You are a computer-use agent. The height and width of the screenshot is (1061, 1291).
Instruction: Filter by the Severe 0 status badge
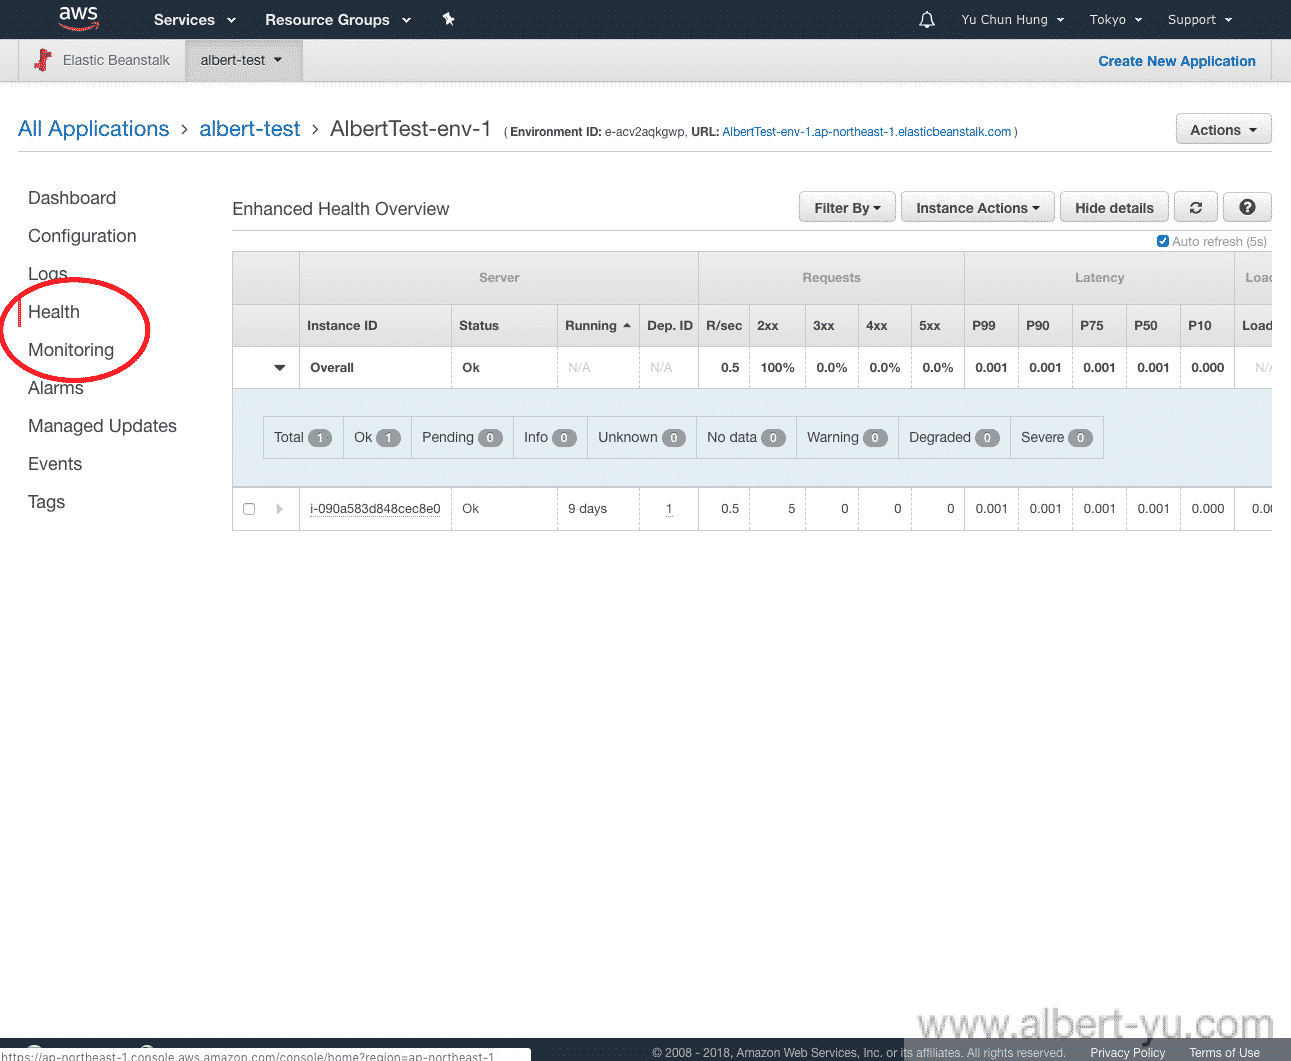pyautogui.click(x=1057, y=438)
